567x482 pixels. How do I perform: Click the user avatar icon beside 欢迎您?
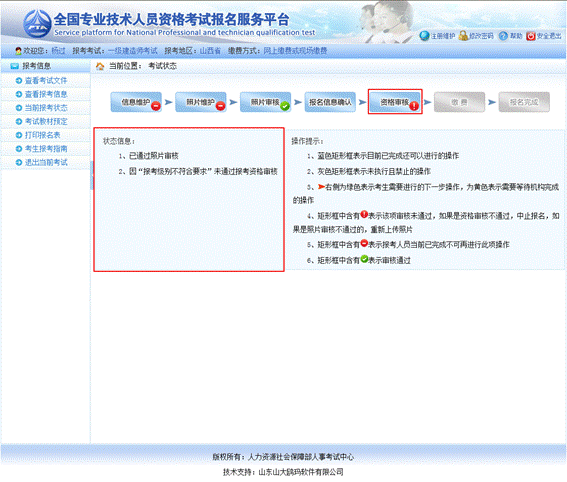[x=18, y=51]
